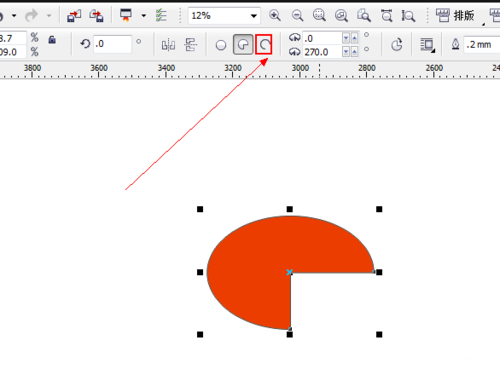500x375 pixels.
Task: Increase starting angle with up stepper
Action: click(x=354, y=38)
